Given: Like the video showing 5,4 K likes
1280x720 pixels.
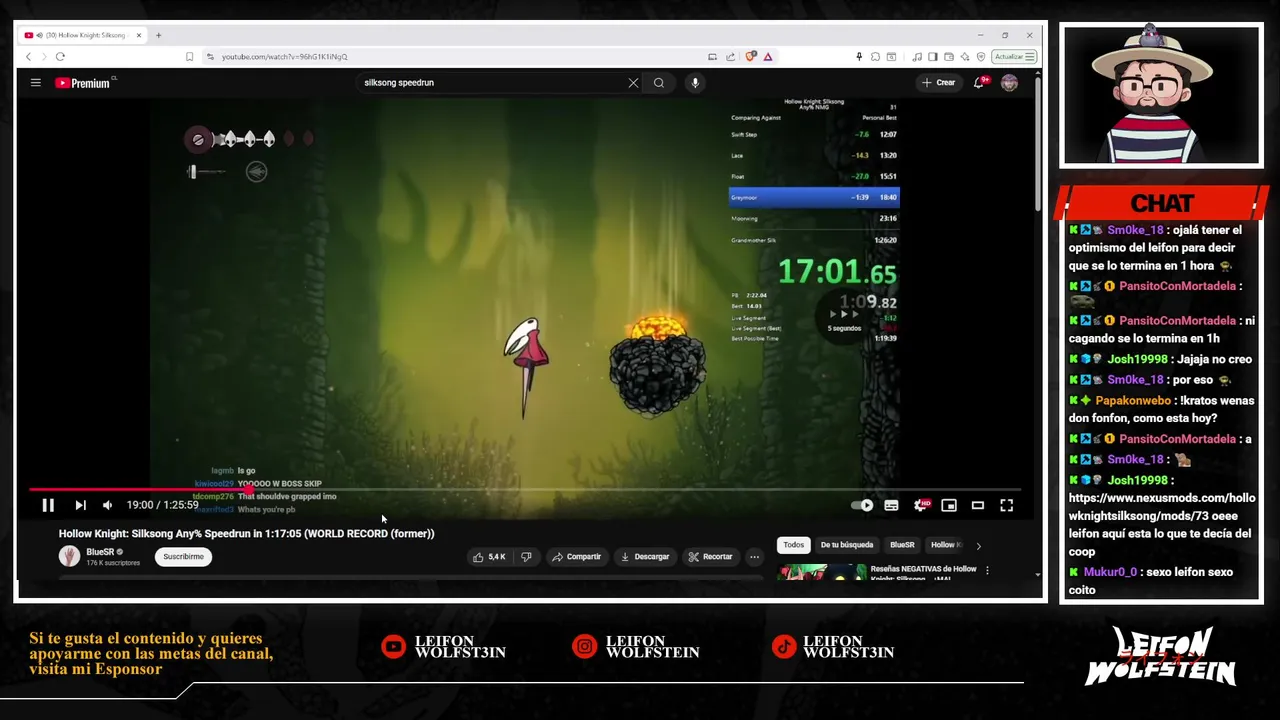Looking at the screenshot, I should tap(490, 557).
